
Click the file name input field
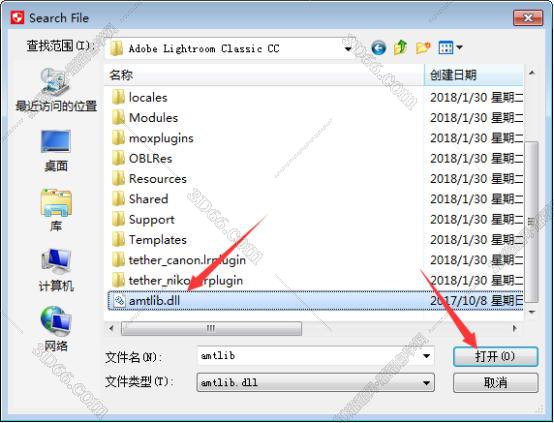tap(309, 356)
